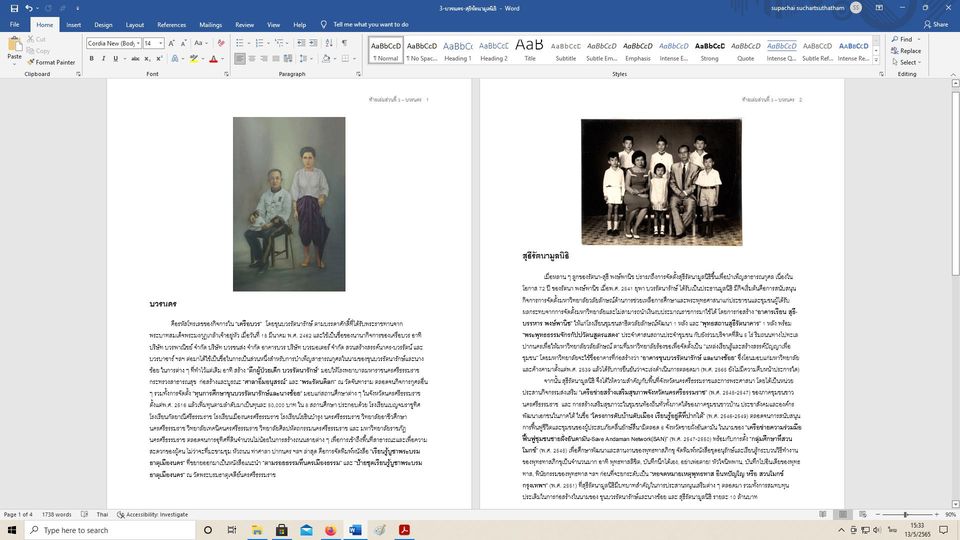
Task: Apply red font color
Action: tap(213, 59)
